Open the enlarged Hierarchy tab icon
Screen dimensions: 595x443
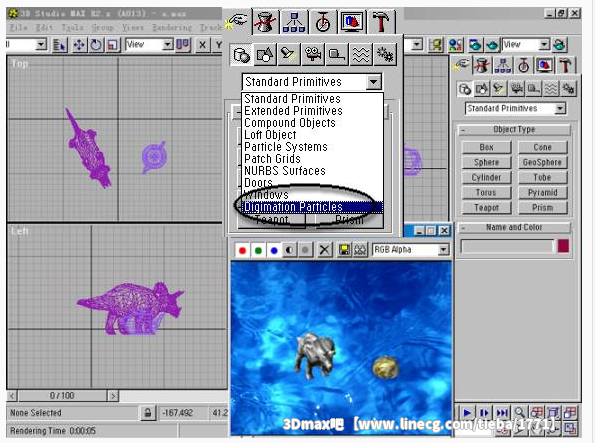point(294,22)
